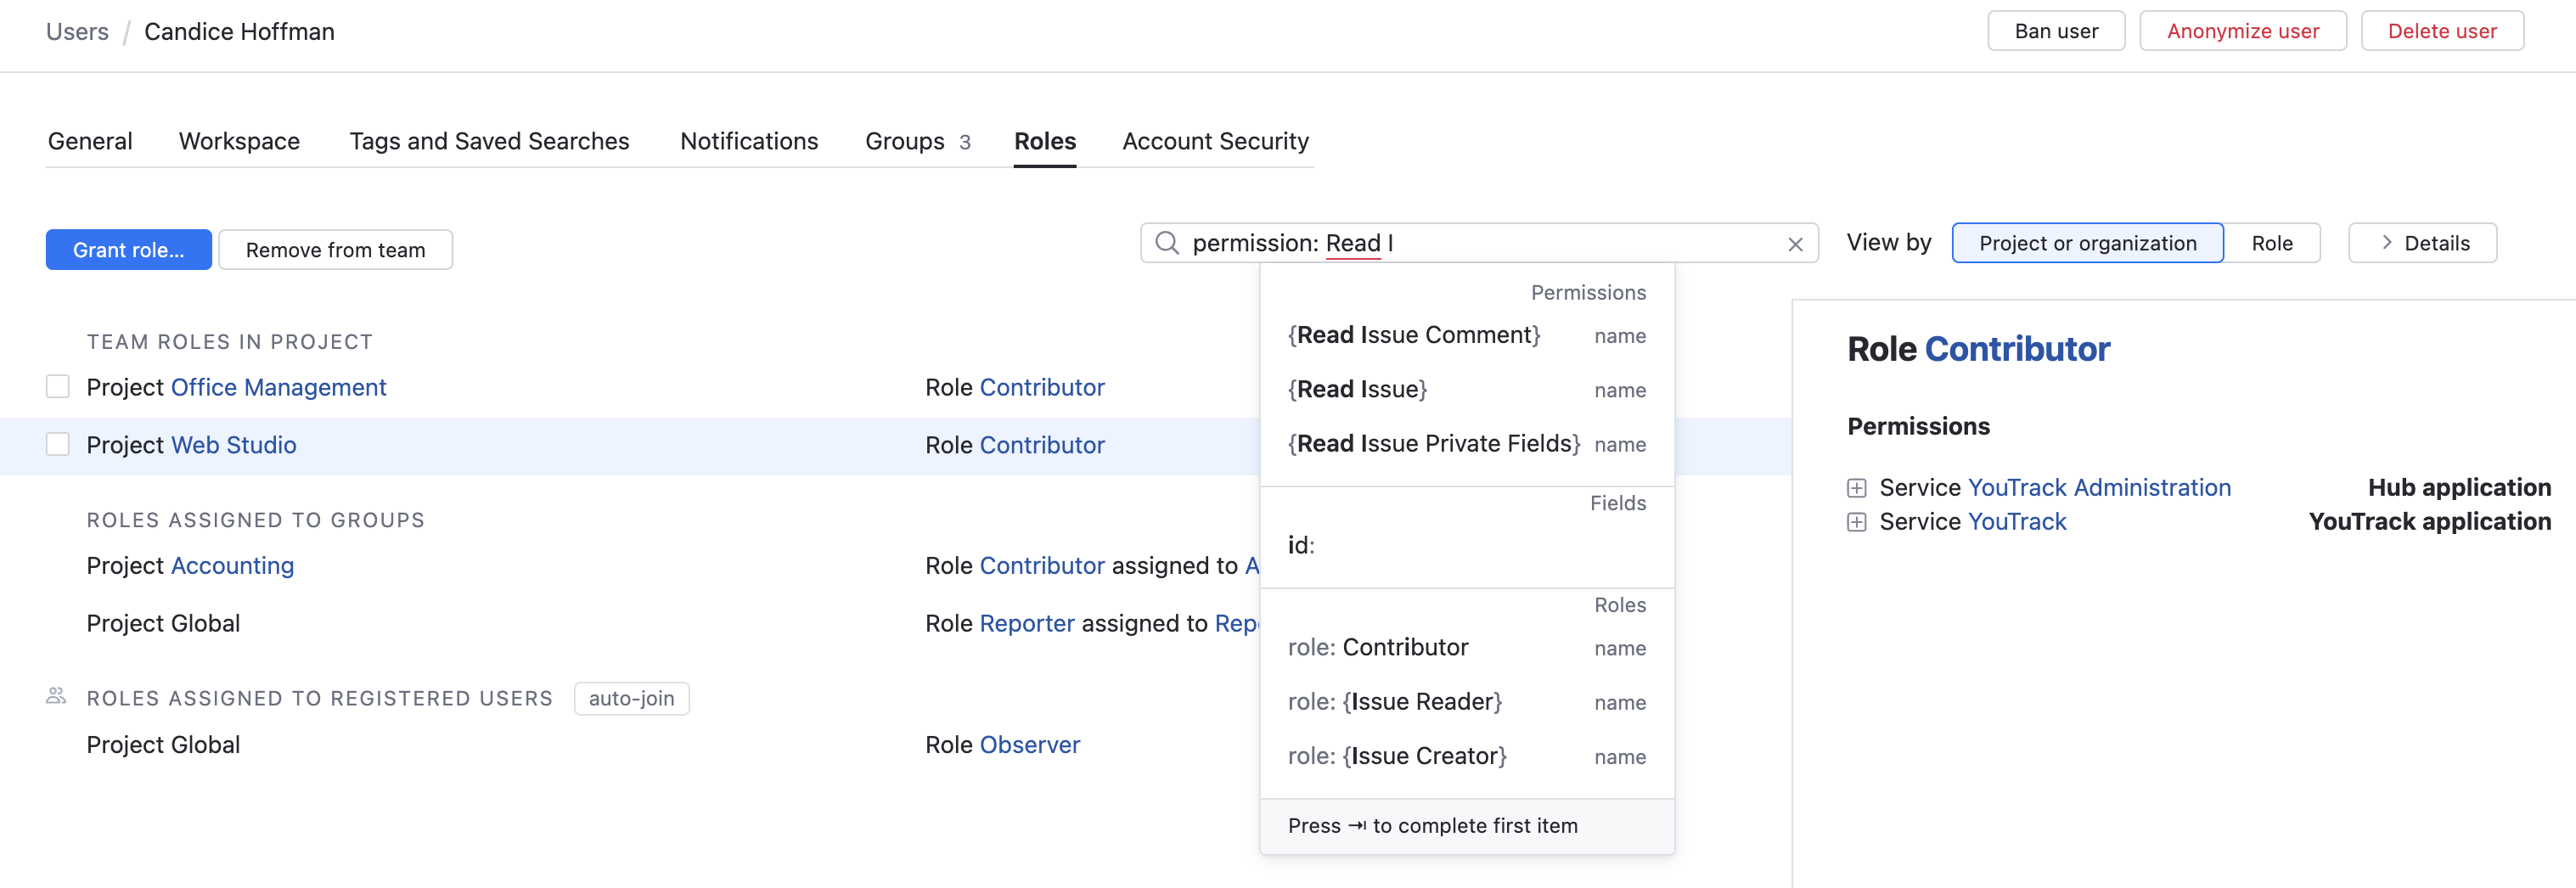Pick role: Issue Reader suggestion

[1394, 702]
